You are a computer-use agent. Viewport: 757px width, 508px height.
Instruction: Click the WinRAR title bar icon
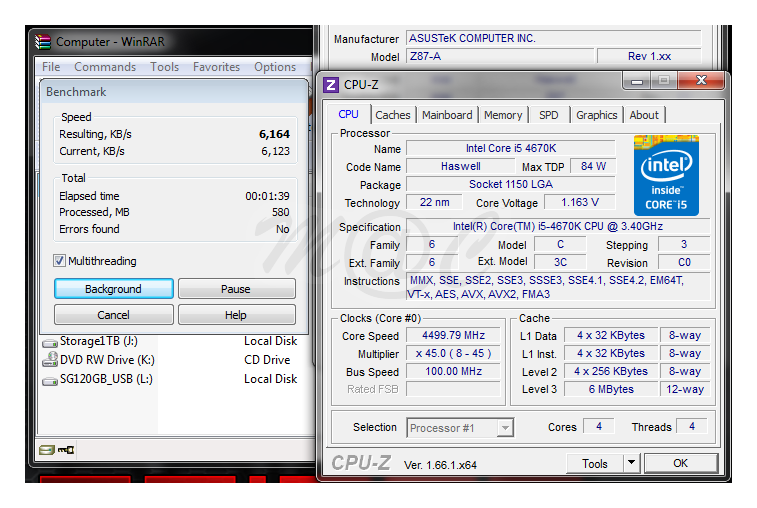point(43,42)
